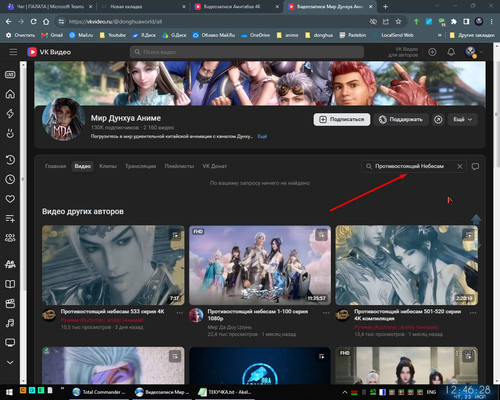Add 533 серия video to queue icon
Image resolution: width=500 pixels, height=400 pixels.
(175, 235)
